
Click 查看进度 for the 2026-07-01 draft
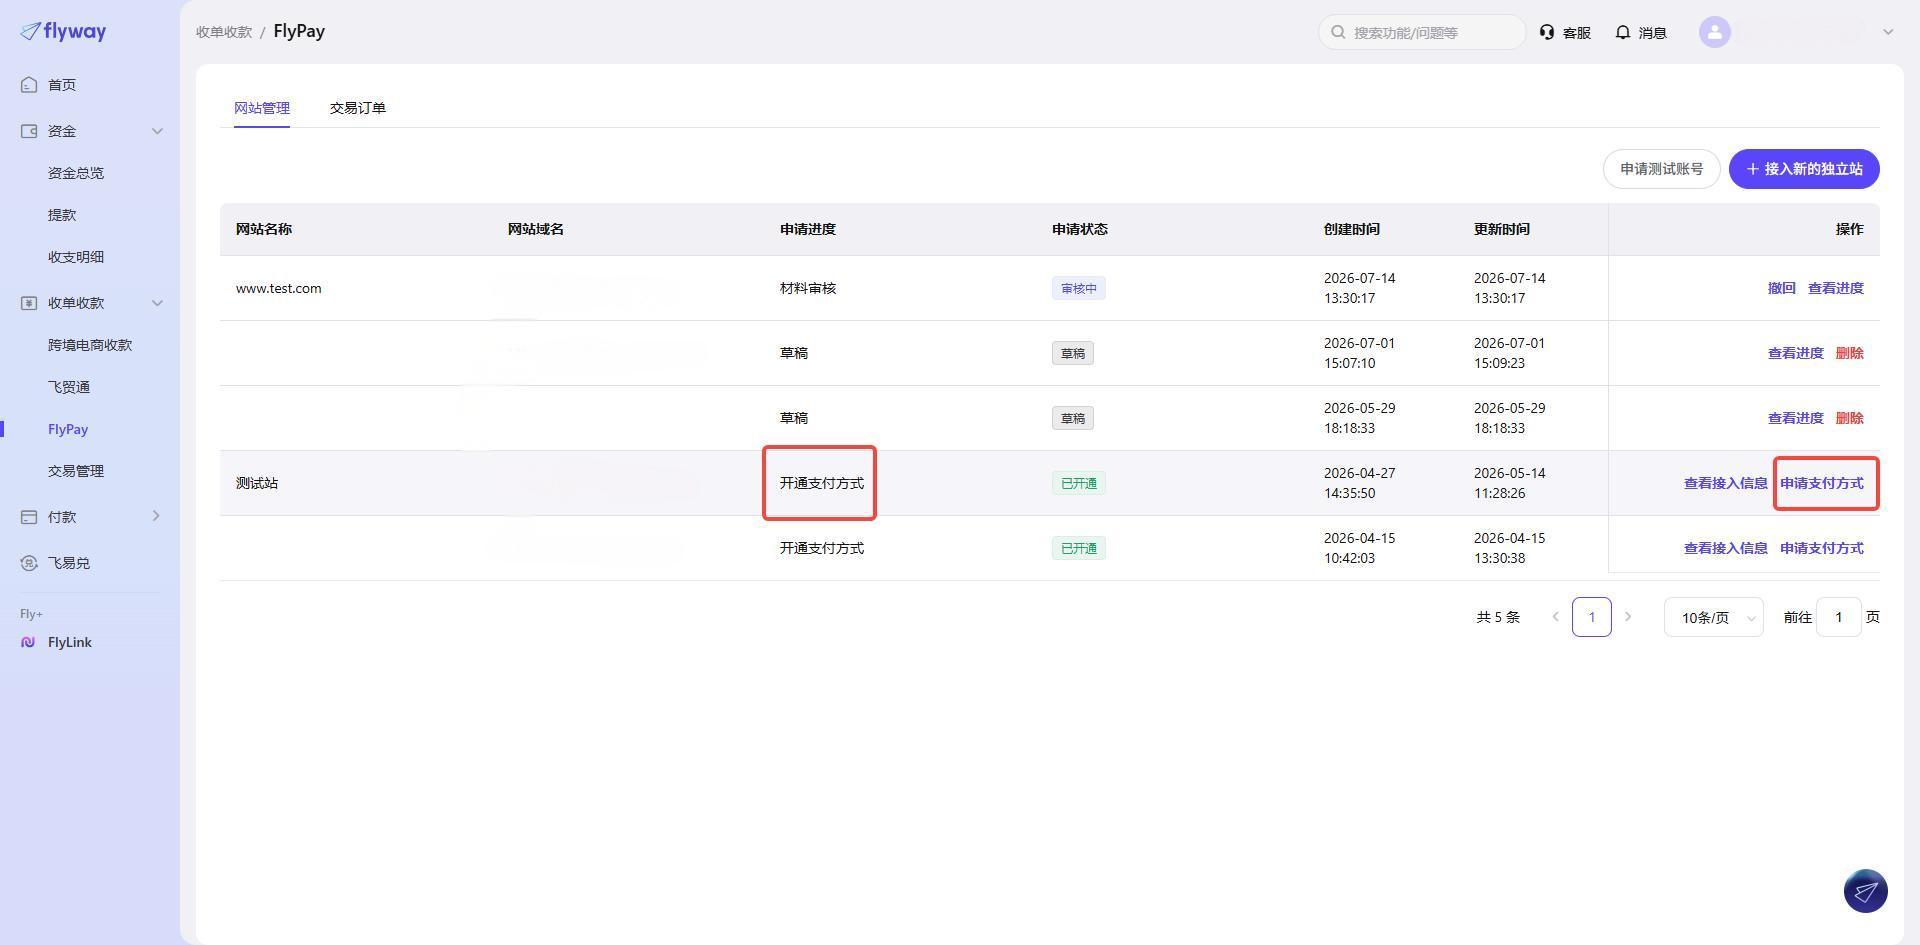click(x=1795, y=353)
